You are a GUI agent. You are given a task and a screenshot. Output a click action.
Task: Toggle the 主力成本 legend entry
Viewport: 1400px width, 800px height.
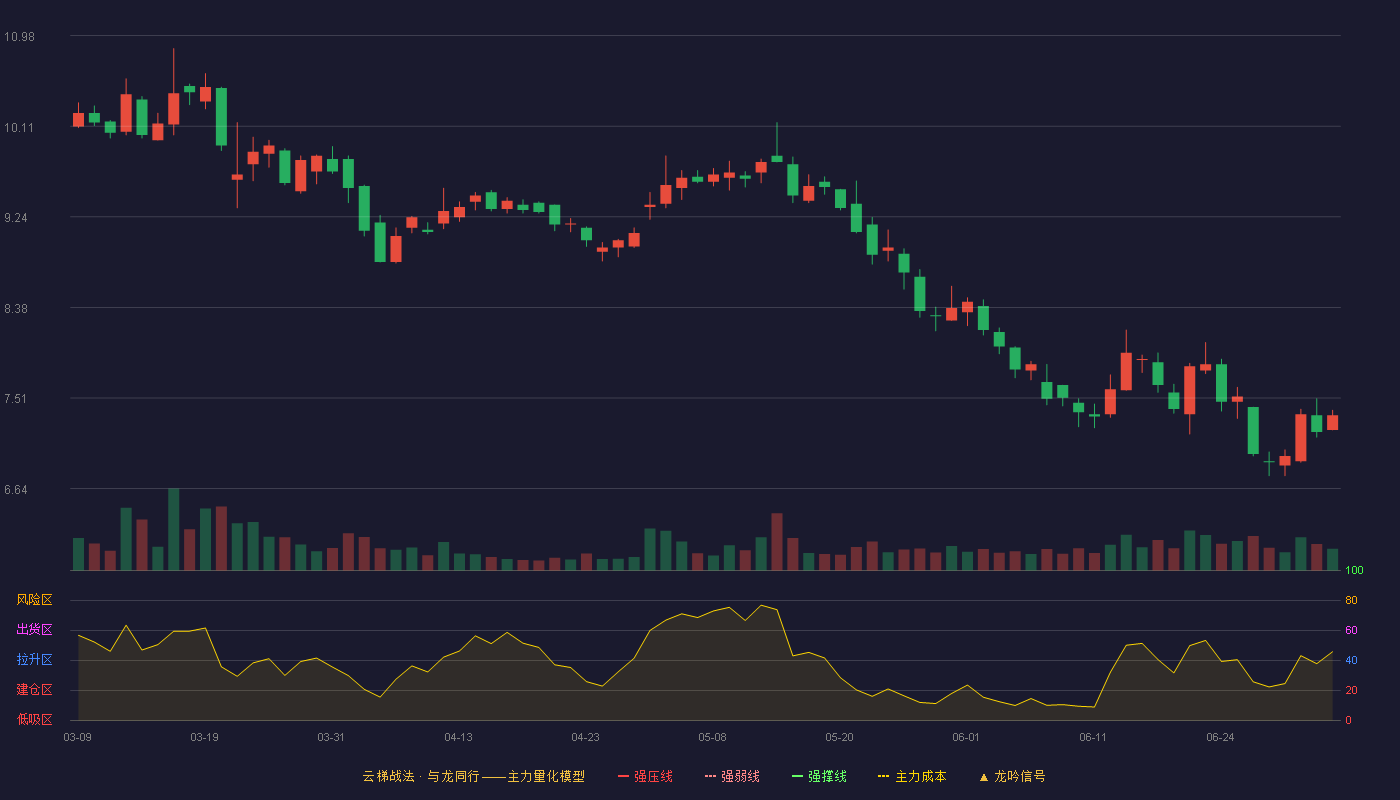point(912,776)
